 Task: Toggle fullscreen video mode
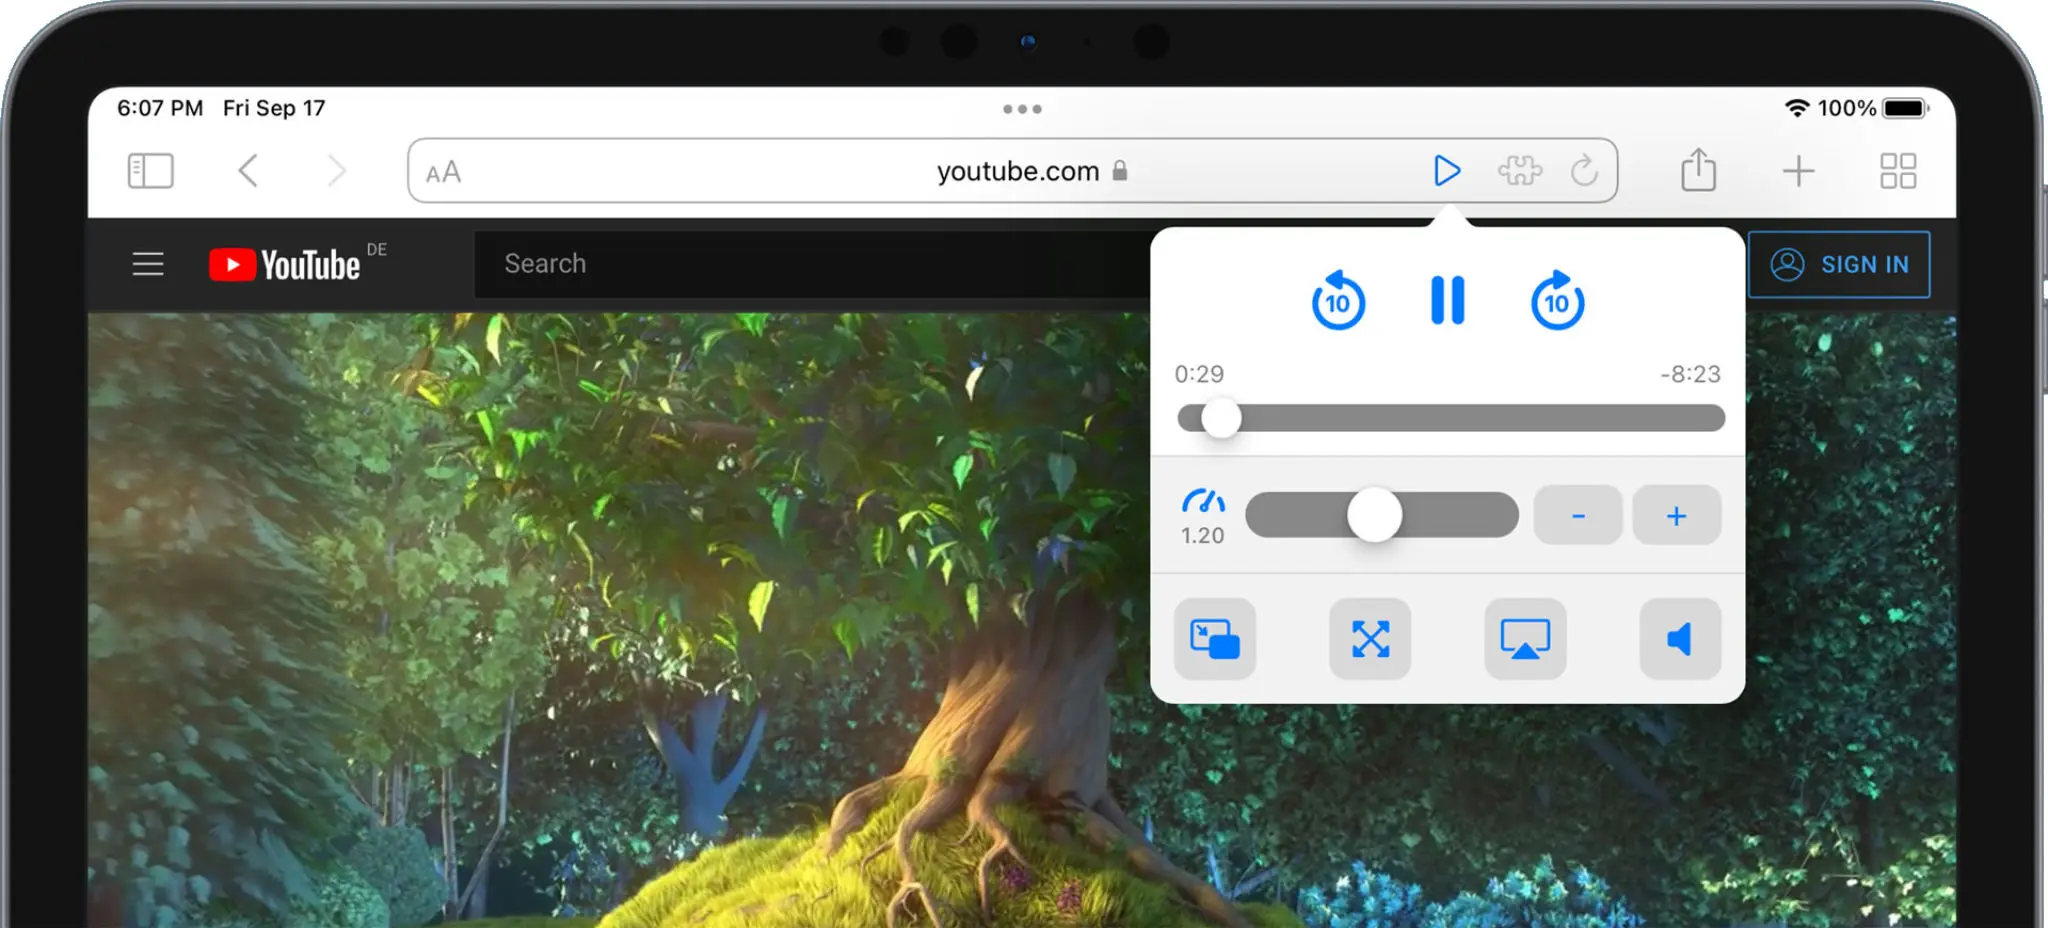pyautogui.click(x=1370, y=639)
